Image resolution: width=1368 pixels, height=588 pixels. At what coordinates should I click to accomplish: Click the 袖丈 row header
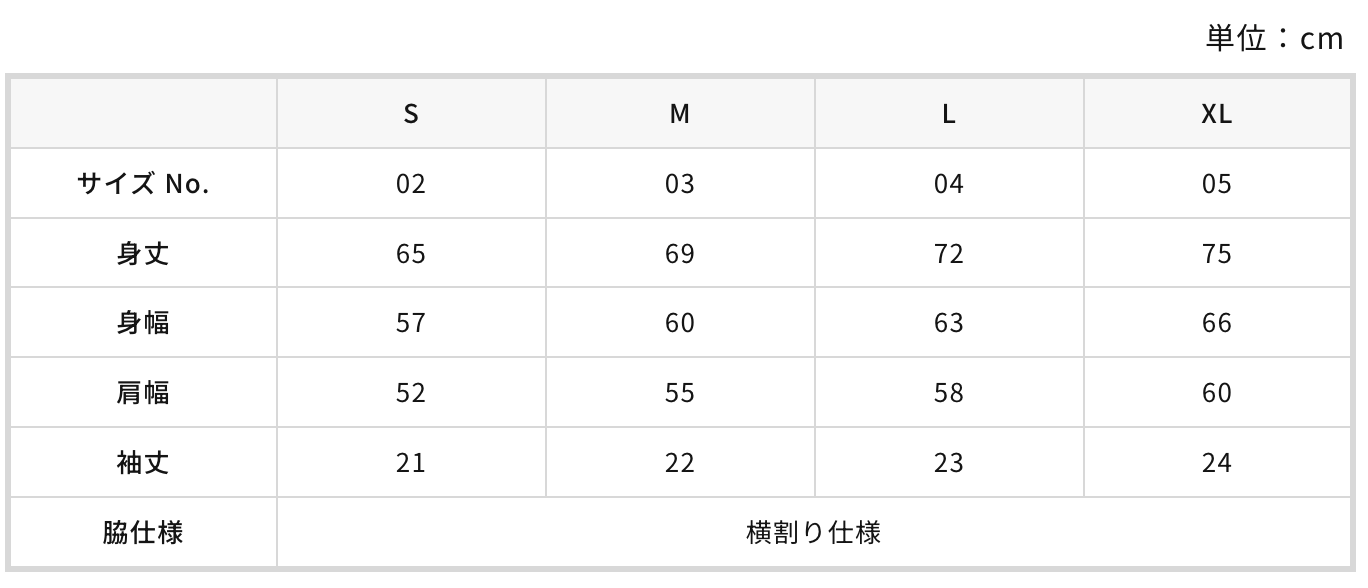(x=143, y=463)
